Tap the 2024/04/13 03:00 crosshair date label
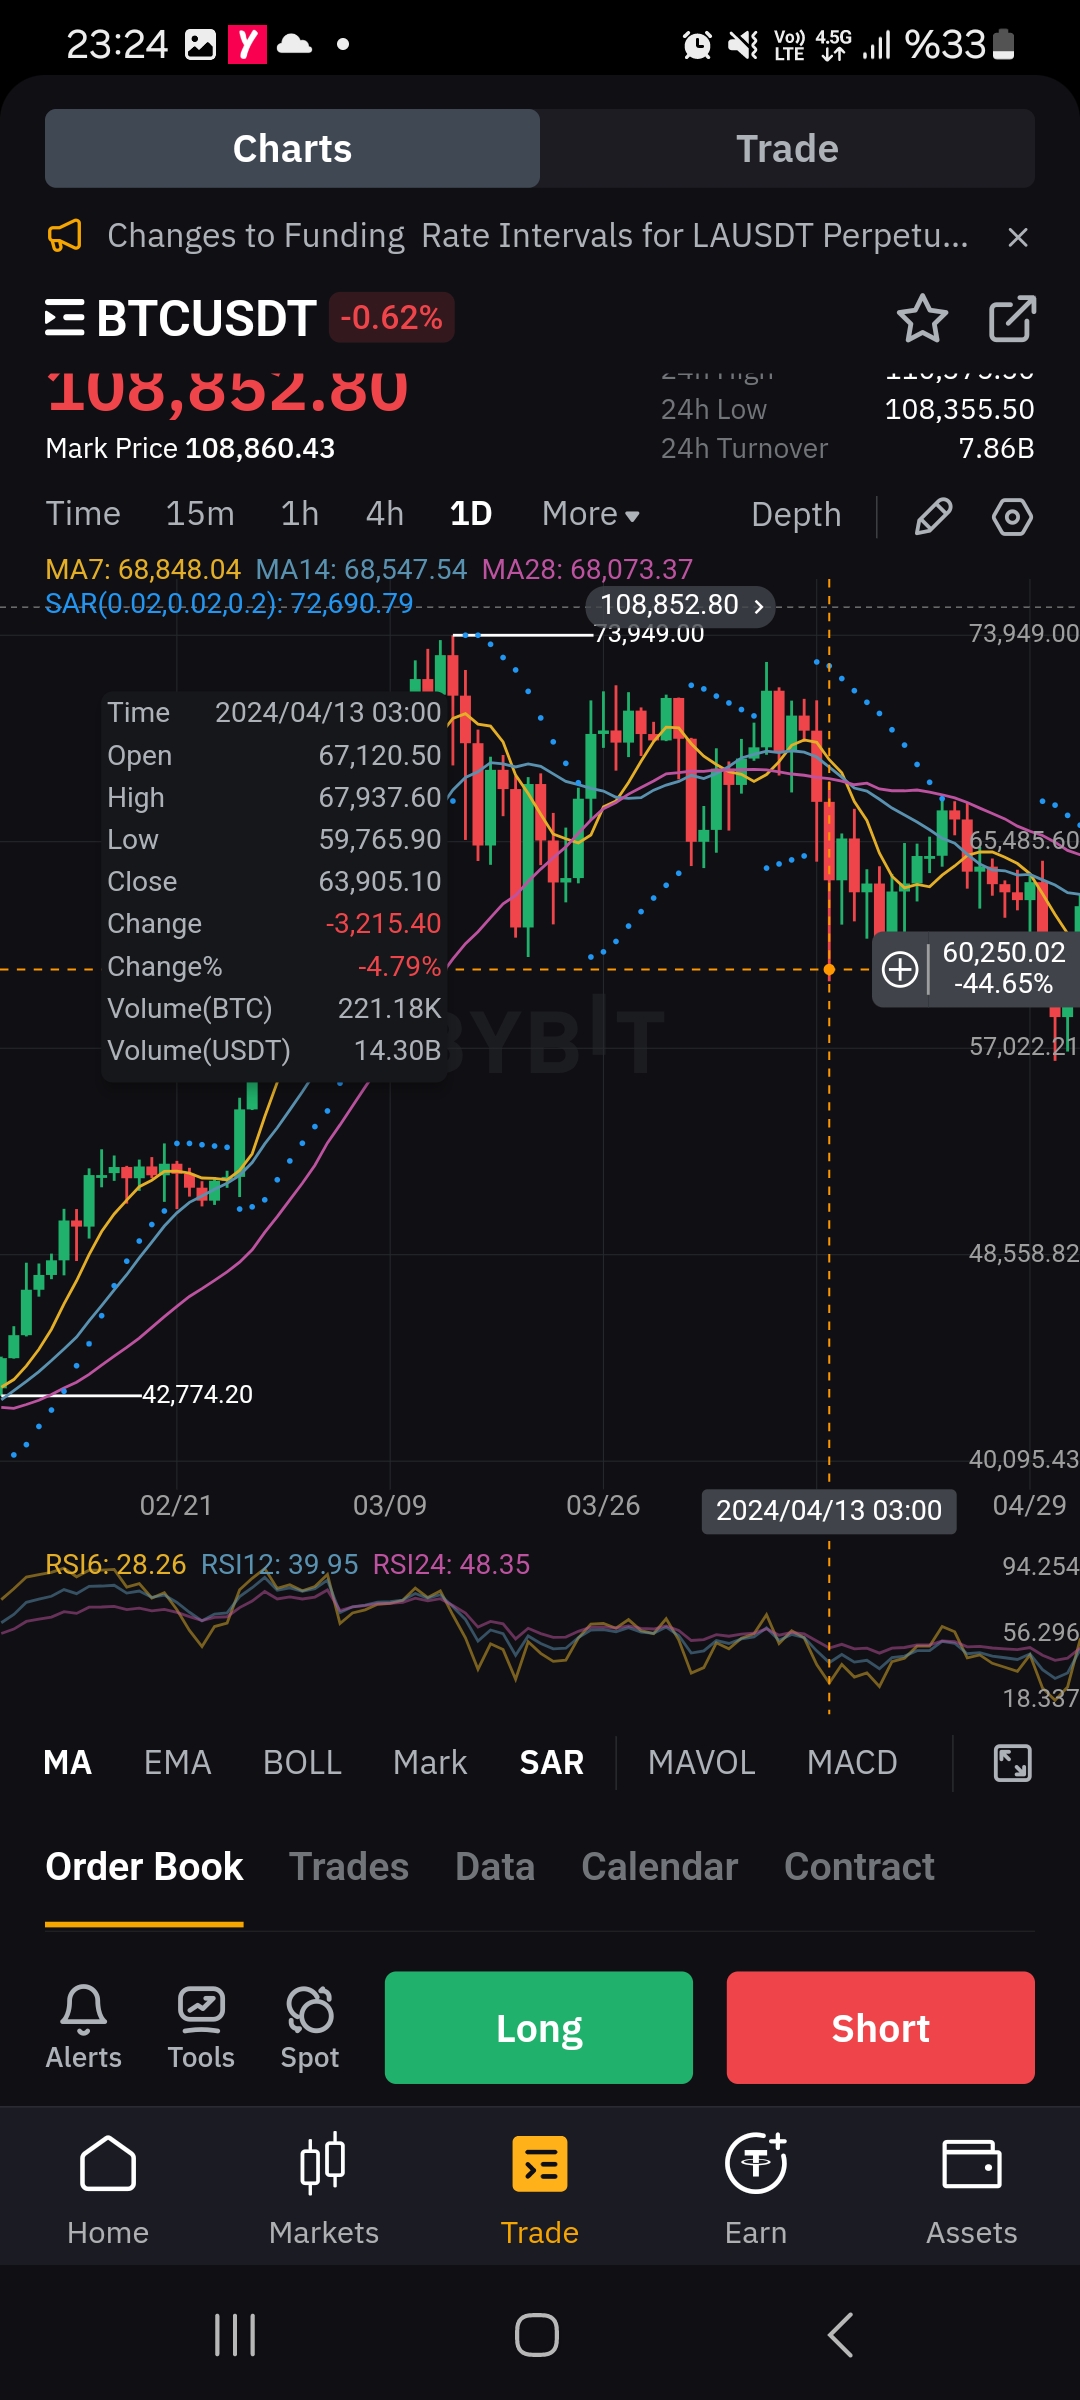Screen dimensions: 1080x2400 click(x=829, y=1510)
